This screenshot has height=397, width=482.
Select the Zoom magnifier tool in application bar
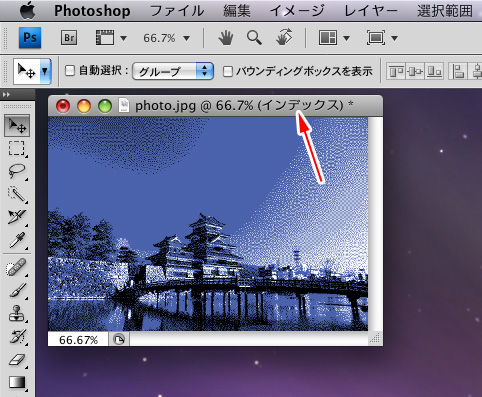(x=254, y=38)
